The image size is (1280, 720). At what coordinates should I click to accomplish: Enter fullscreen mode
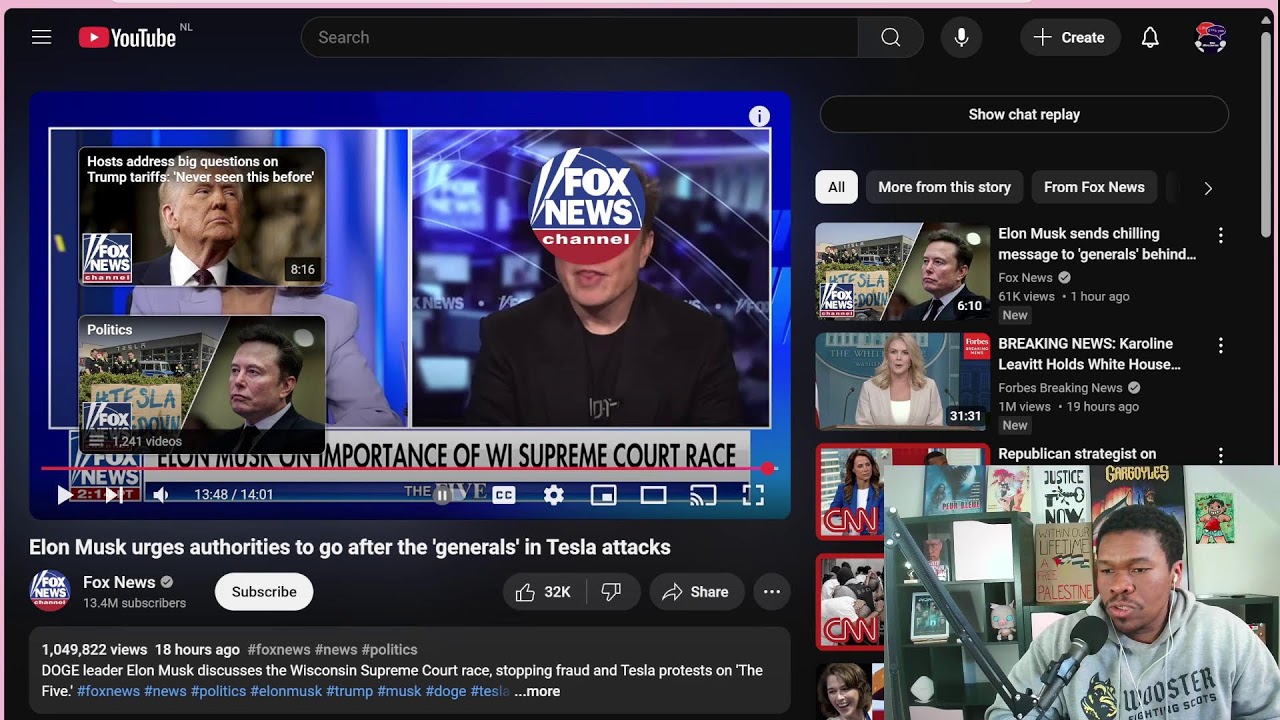[753, 494]
